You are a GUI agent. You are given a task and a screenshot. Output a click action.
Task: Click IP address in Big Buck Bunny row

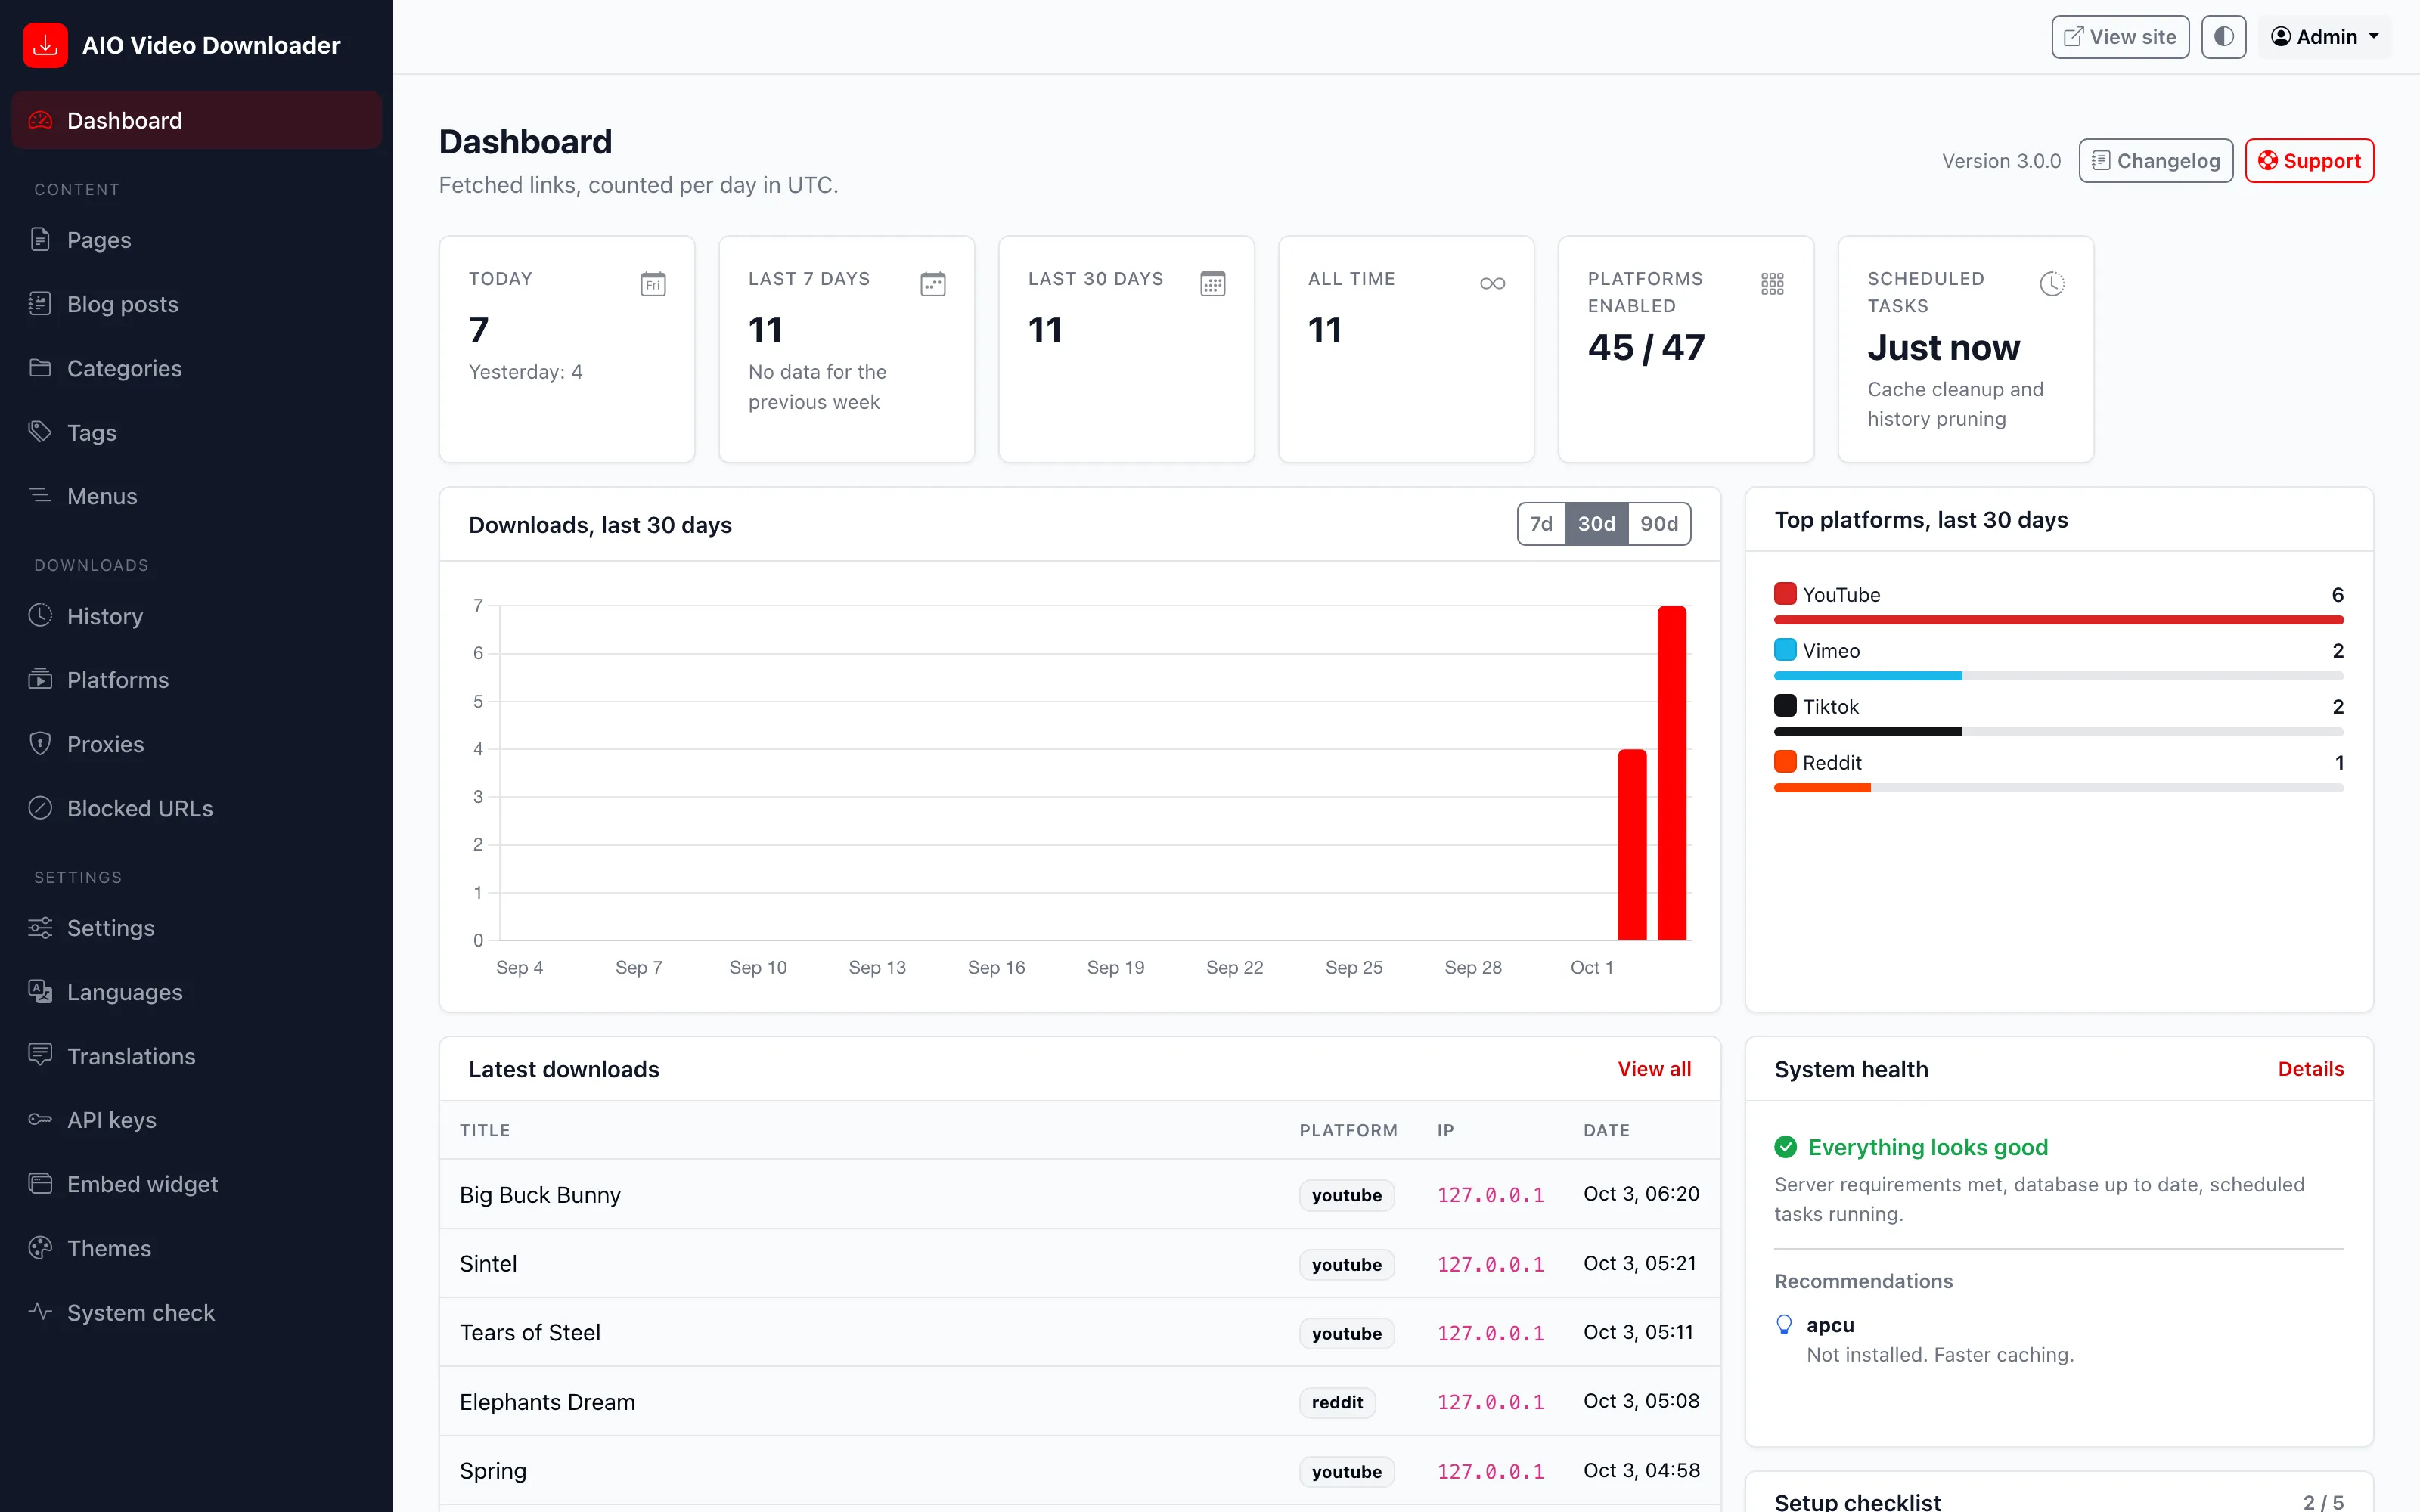[x=1490, y=1195]
